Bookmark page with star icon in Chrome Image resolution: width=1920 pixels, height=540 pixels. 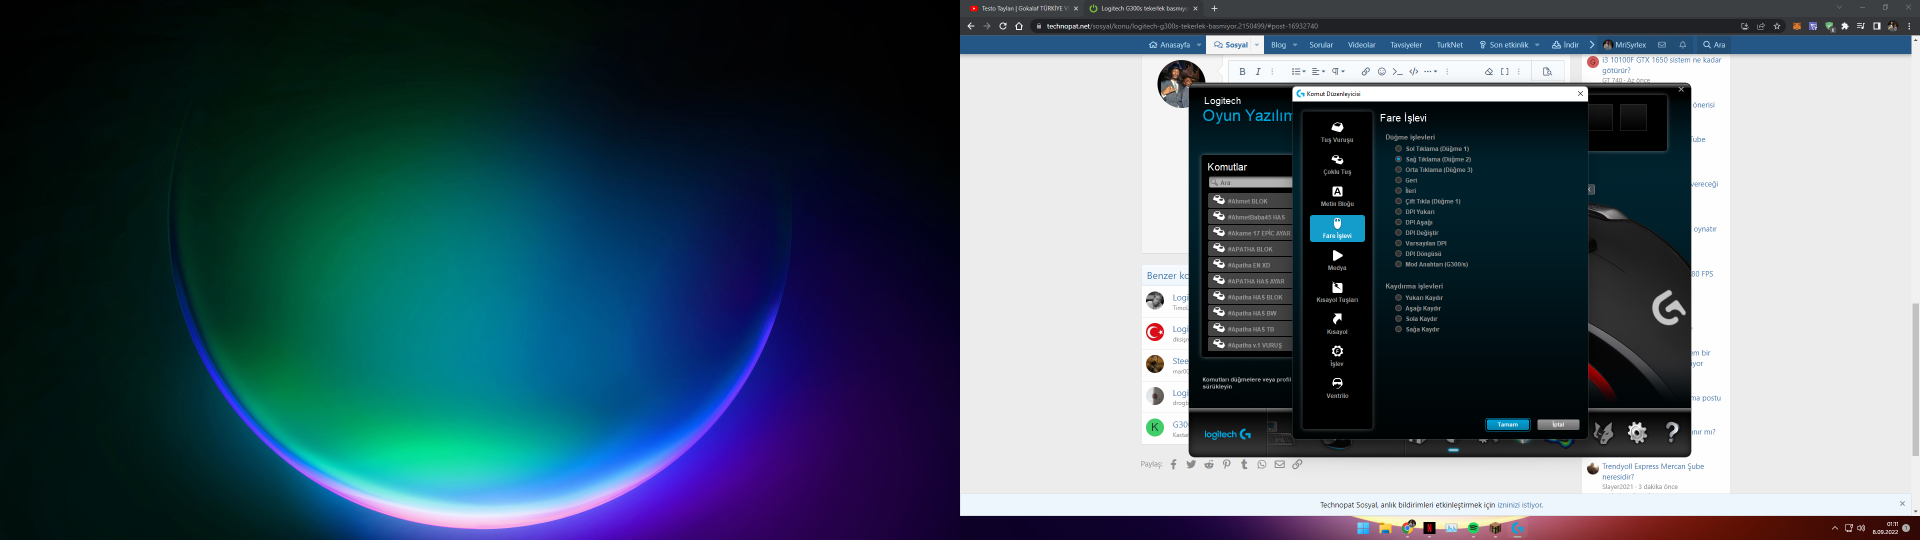(1777, 26)
